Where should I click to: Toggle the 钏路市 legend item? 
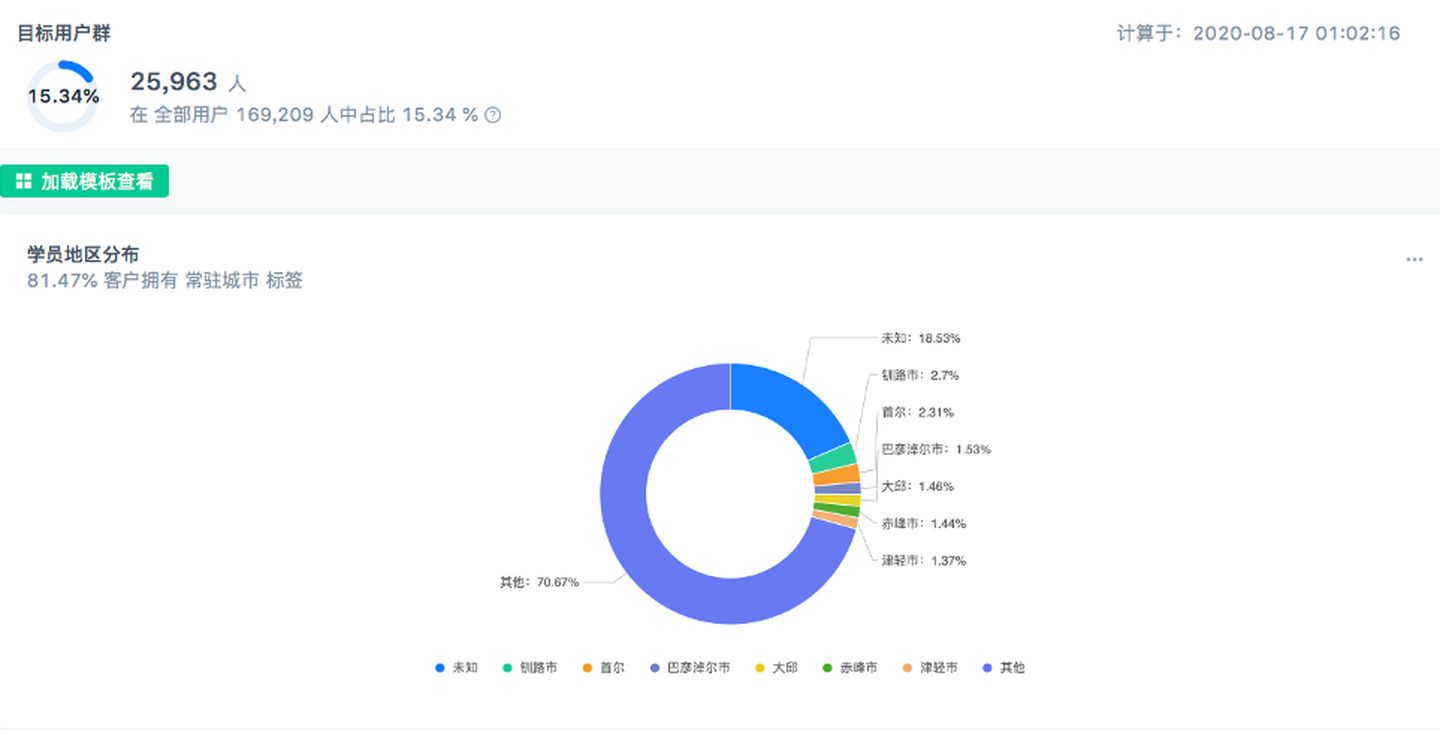pyautogui.click(x=530, y=667)
